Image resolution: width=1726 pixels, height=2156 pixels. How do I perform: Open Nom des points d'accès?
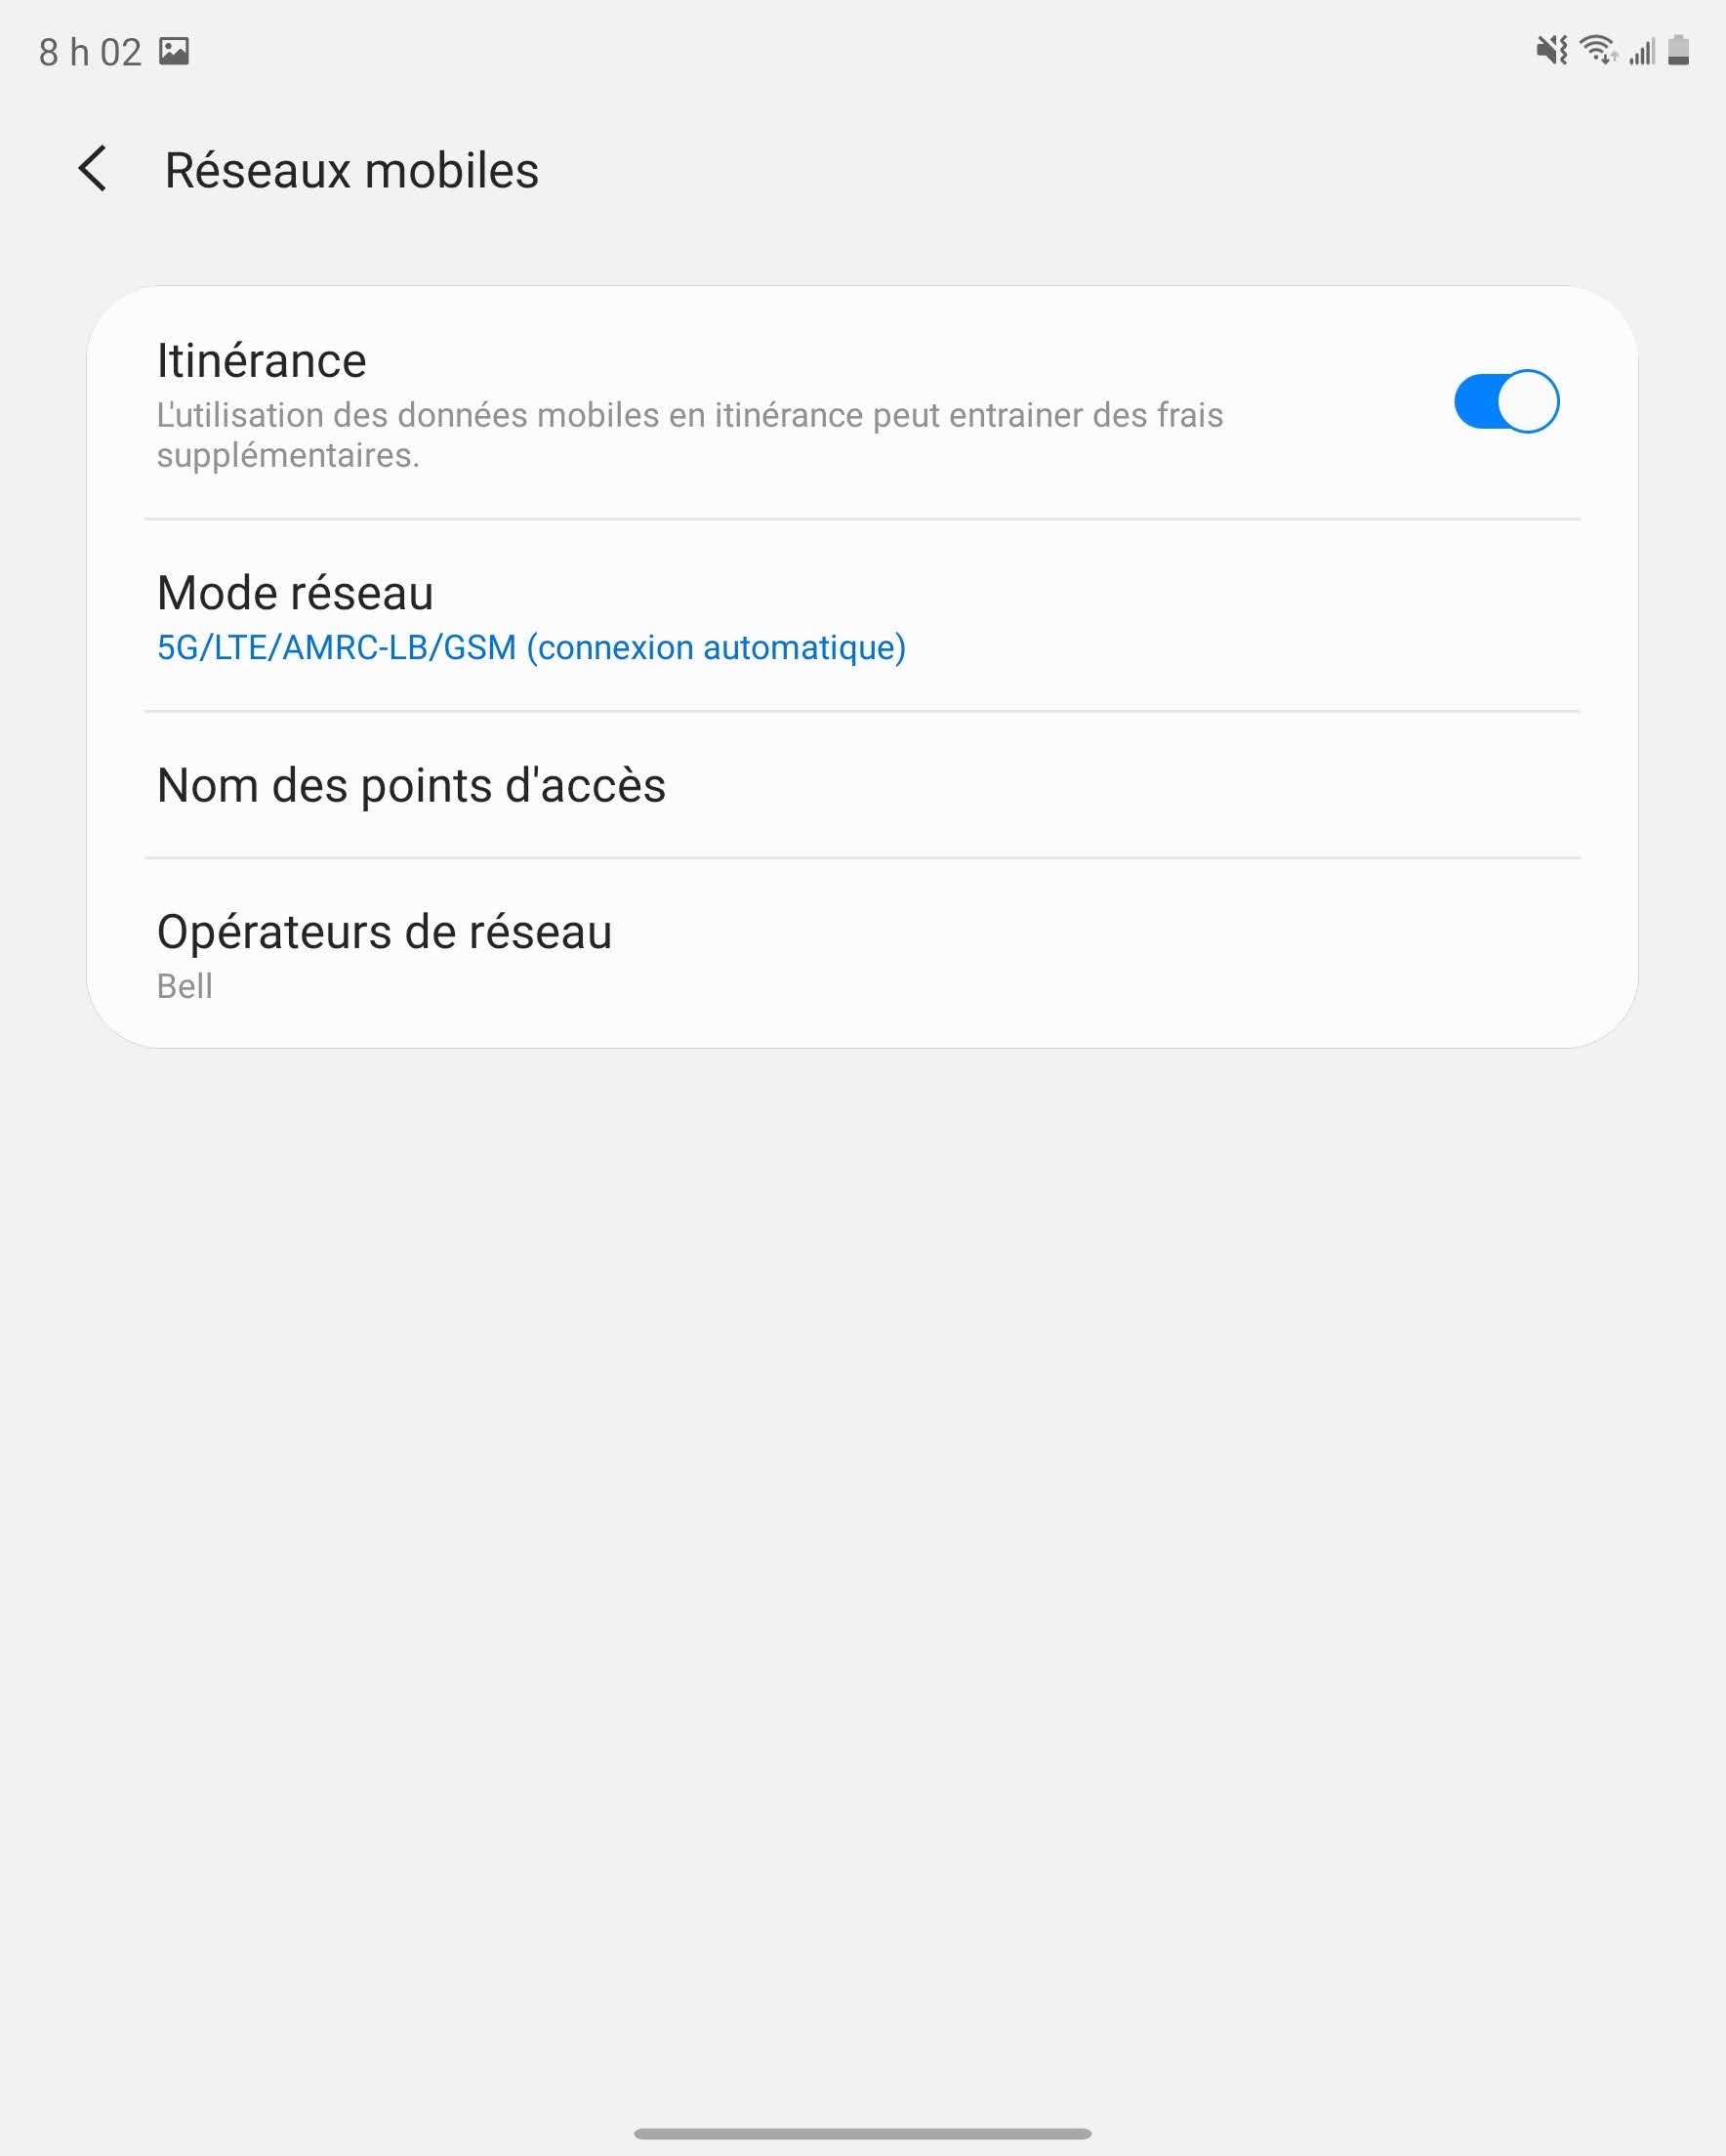tap(862, 785)
